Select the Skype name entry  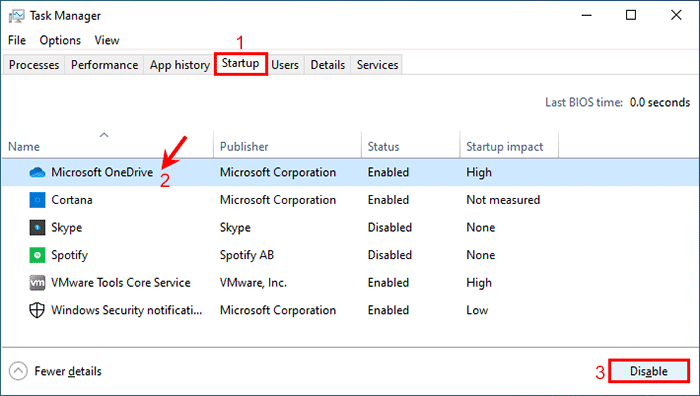[x=67, y=228]
